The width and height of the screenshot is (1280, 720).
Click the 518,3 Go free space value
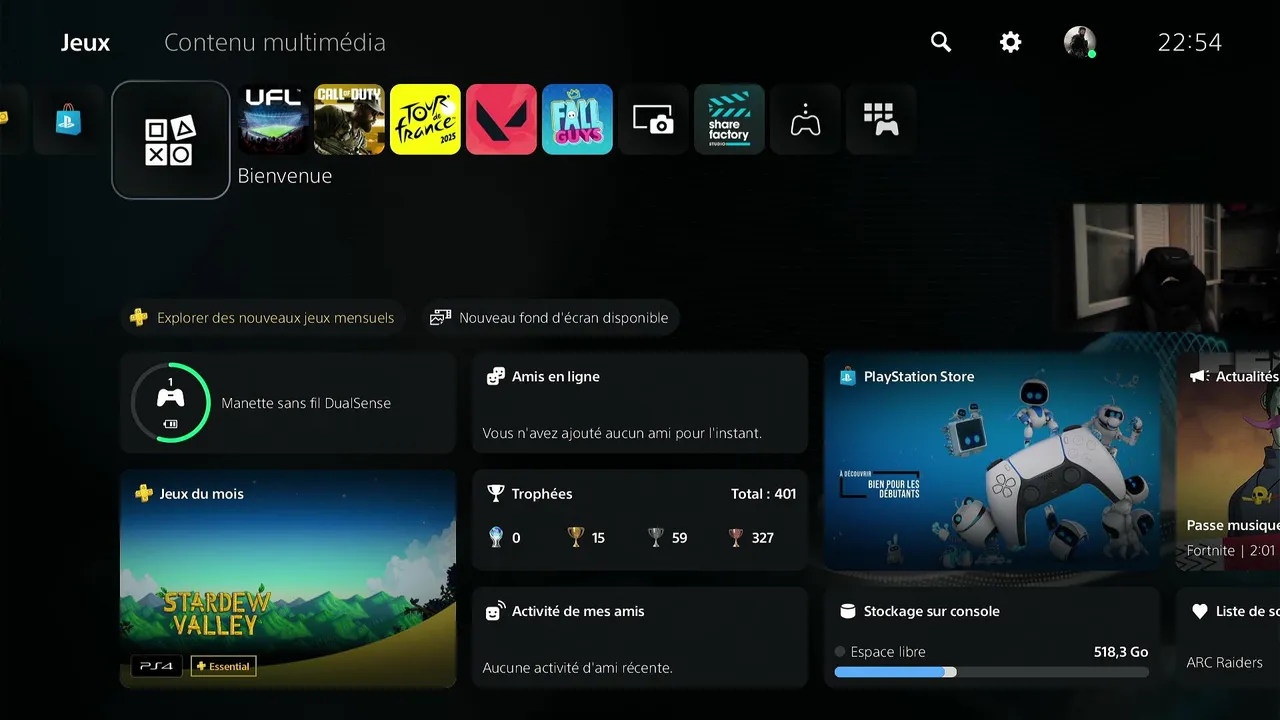[1121, 652]
